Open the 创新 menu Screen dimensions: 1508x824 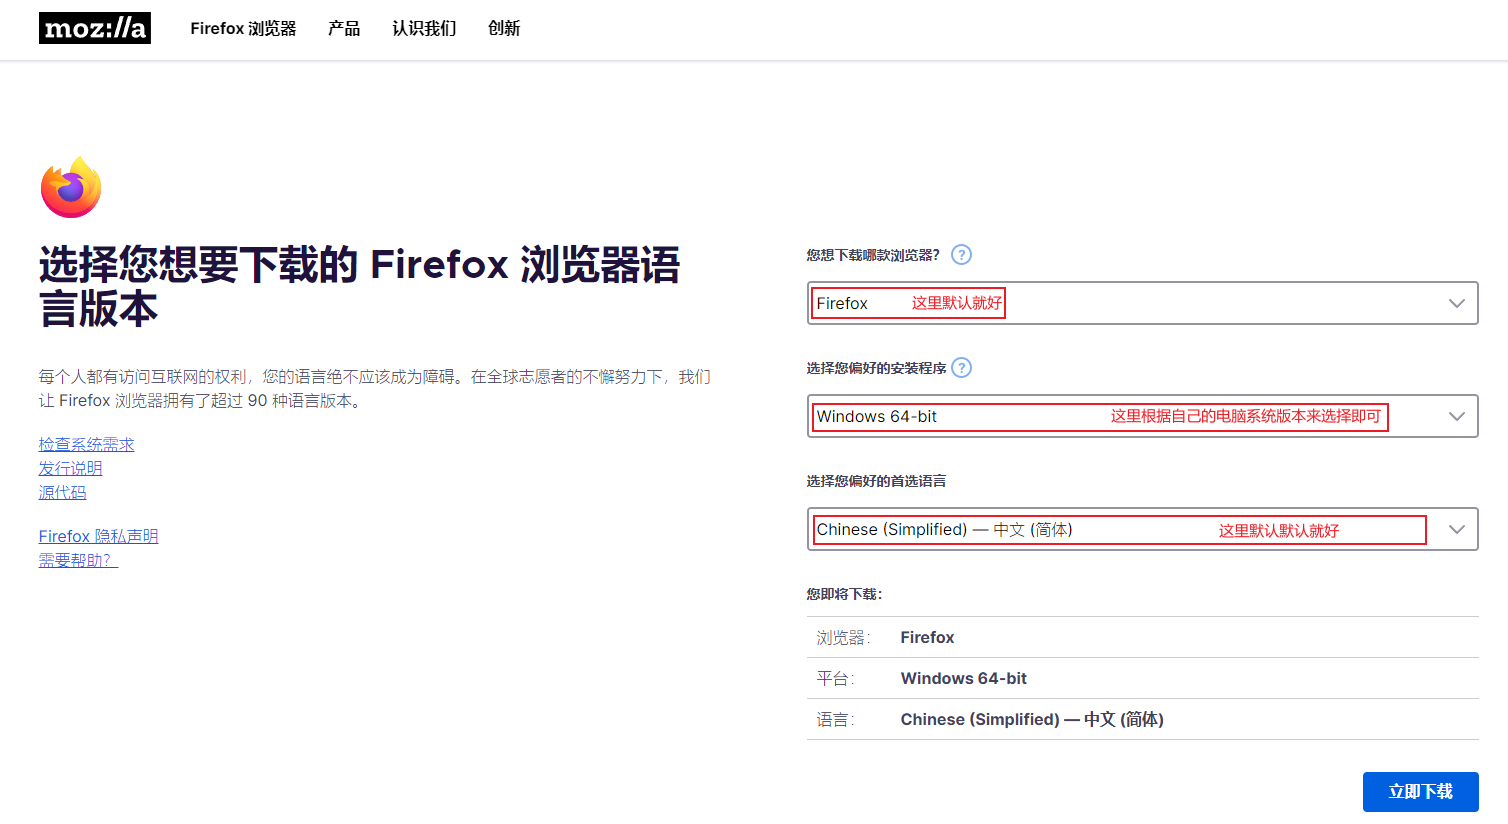click(504, 28)
